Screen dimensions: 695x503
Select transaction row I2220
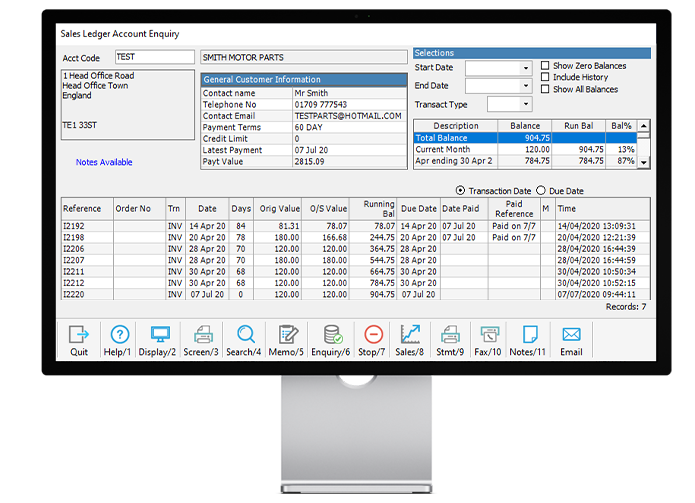coord(355,294)
